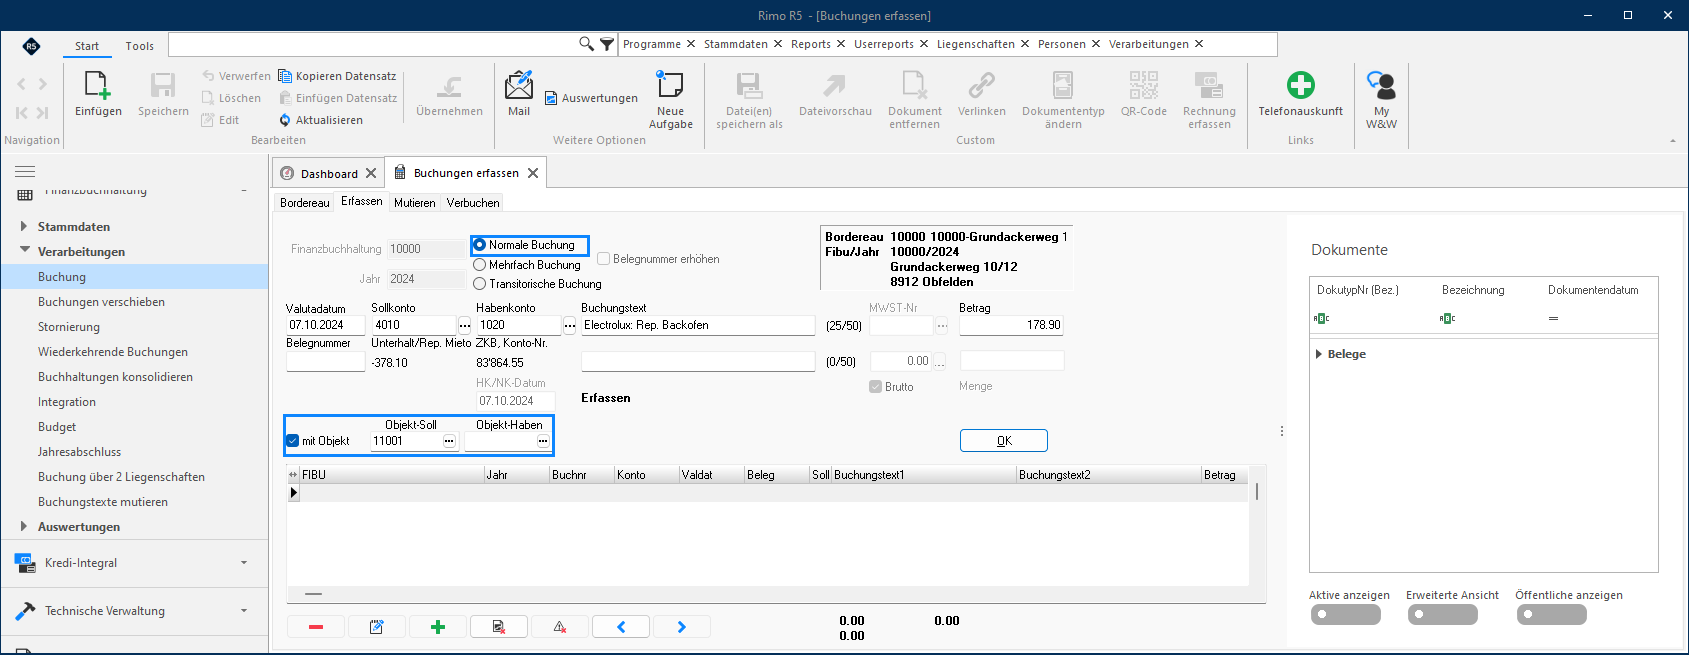The image size is (1689, 655).
Task: Open the Technische Verwaltung dropdown arrow
Action: pyautogui.click(x=244, y=611)
